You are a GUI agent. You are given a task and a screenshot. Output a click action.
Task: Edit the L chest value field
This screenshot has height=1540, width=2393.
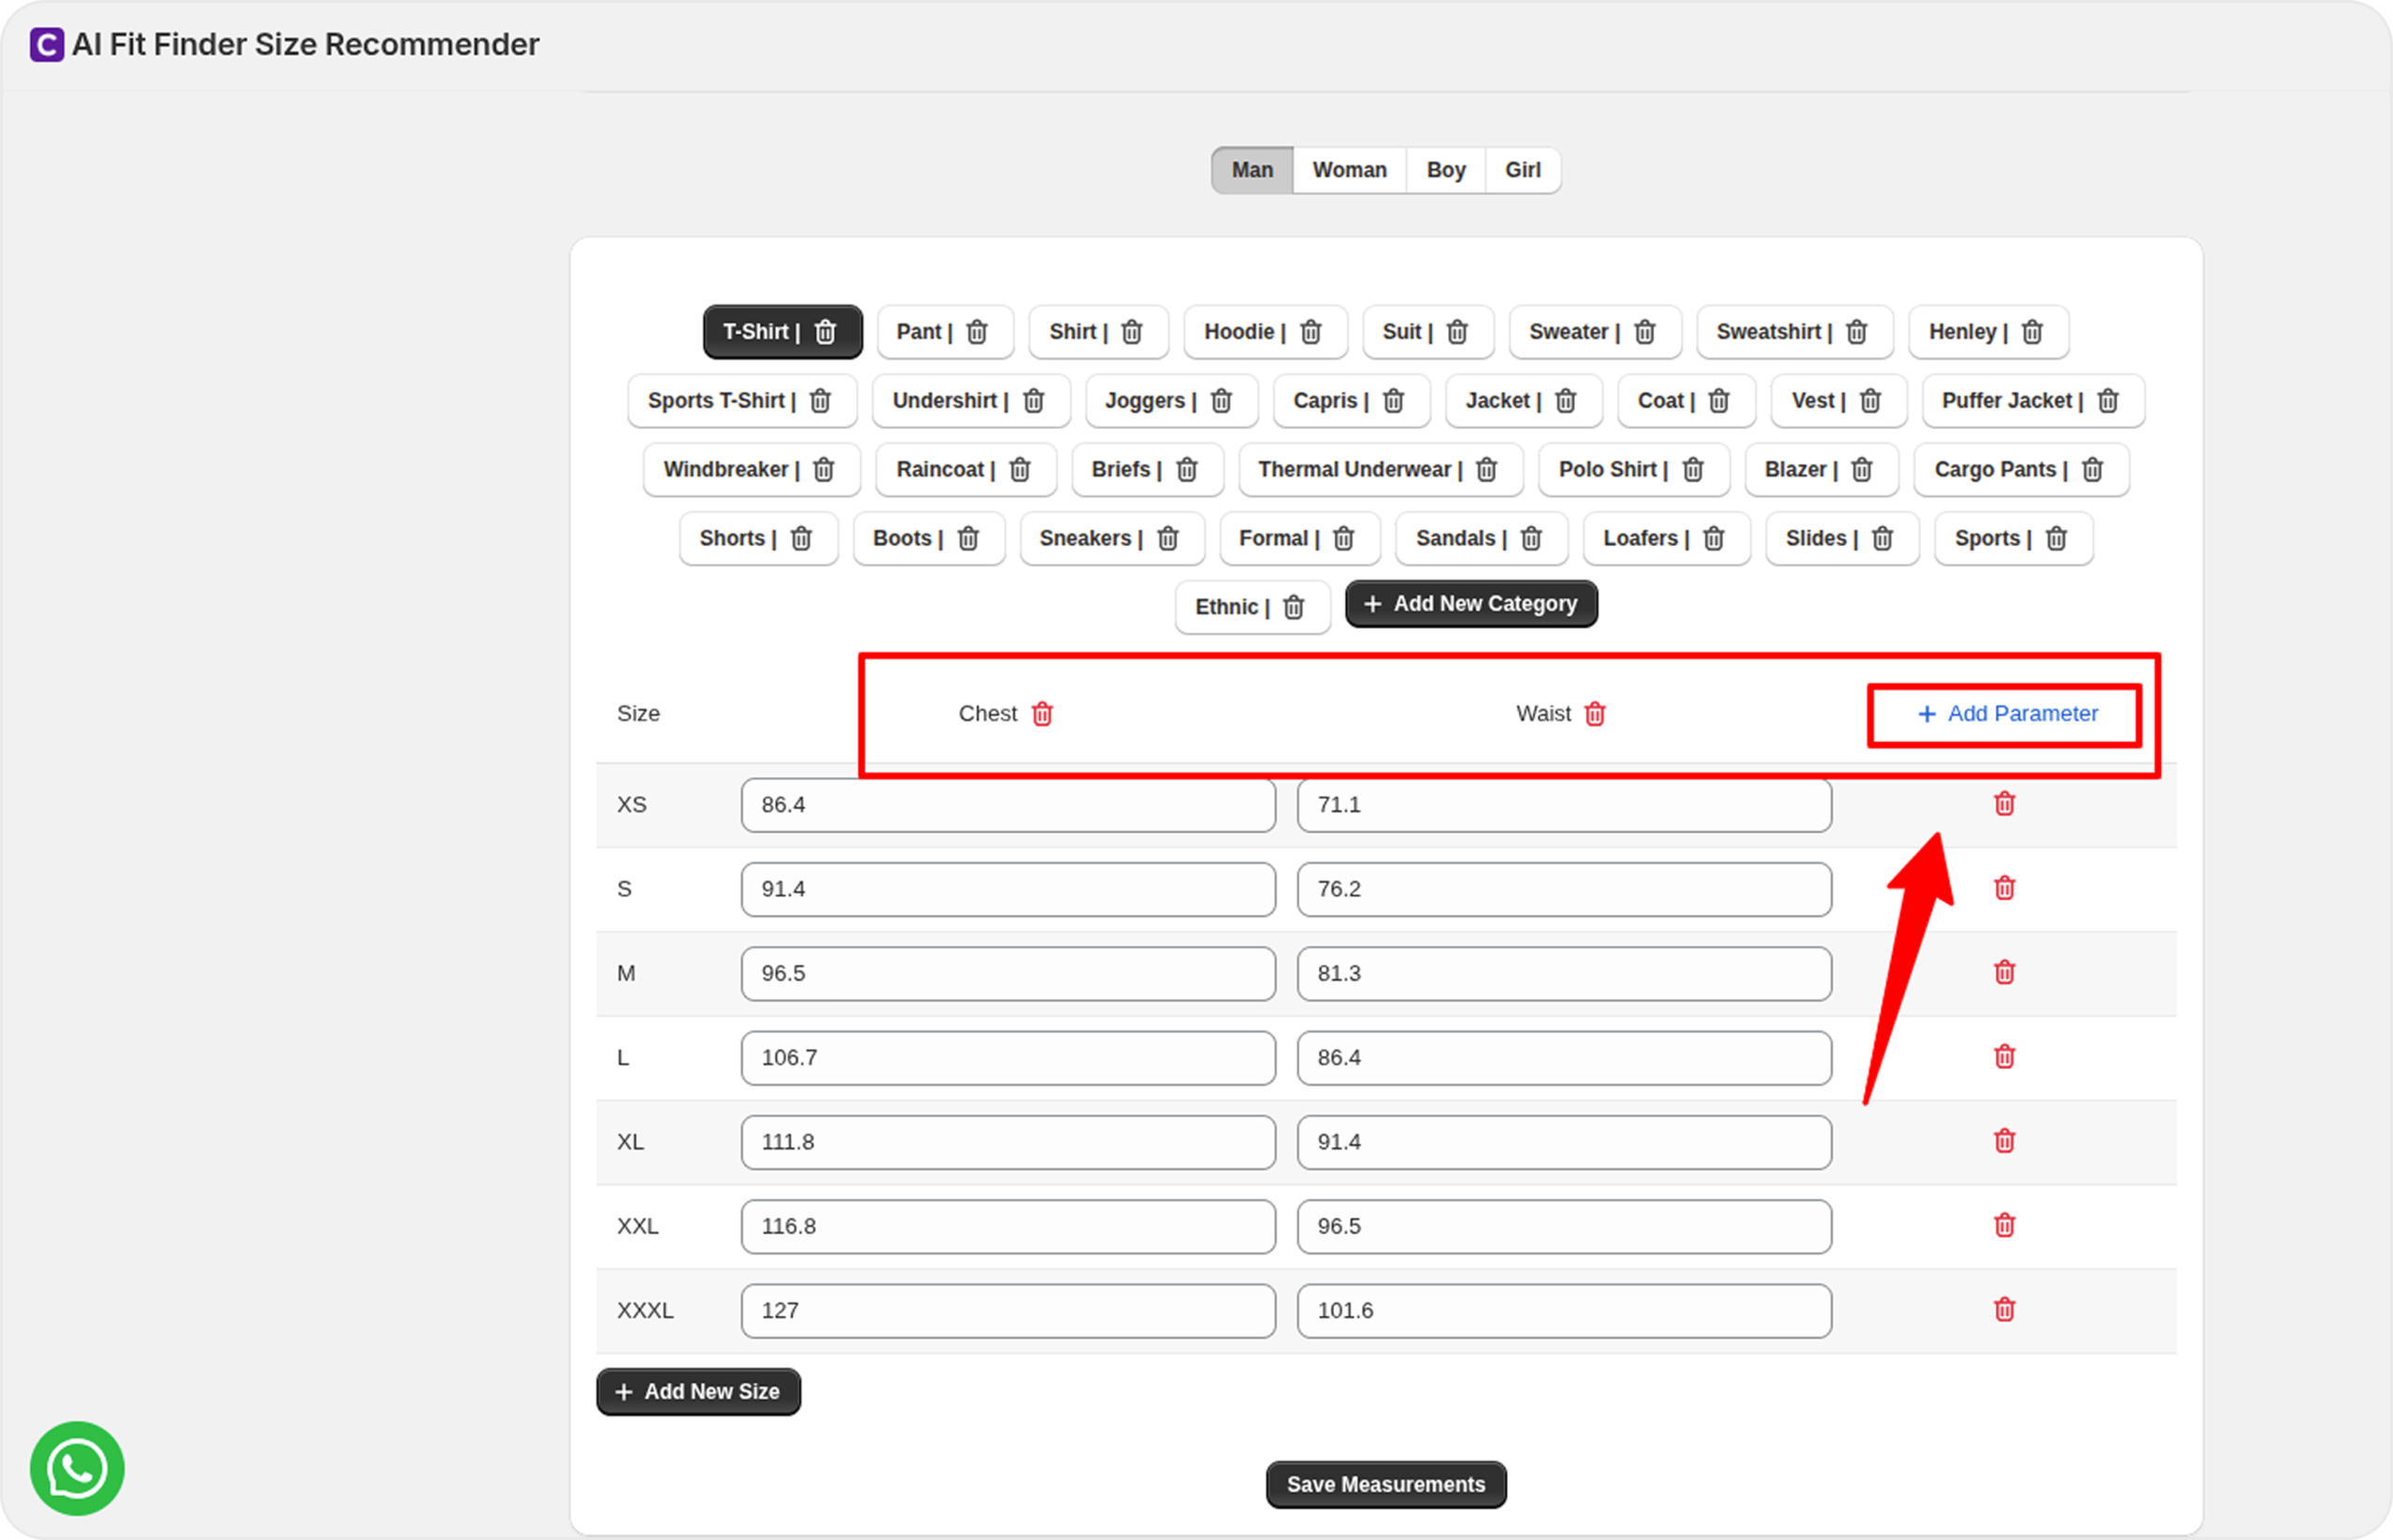coord(1007,1058)
